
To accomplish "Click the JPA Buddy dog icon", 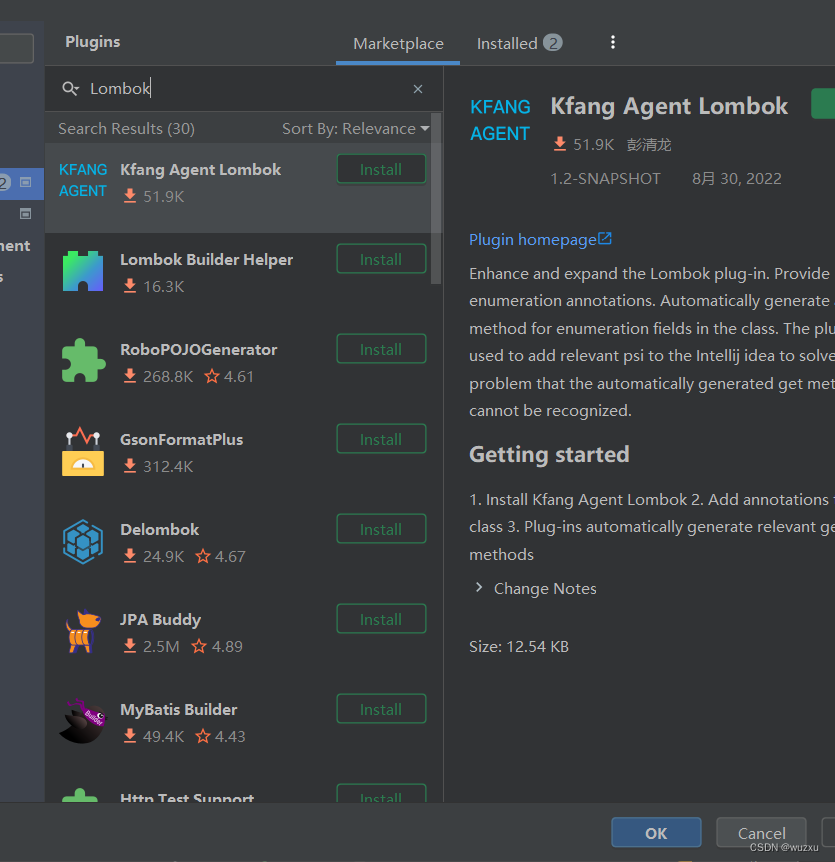I will click(82, 631).
